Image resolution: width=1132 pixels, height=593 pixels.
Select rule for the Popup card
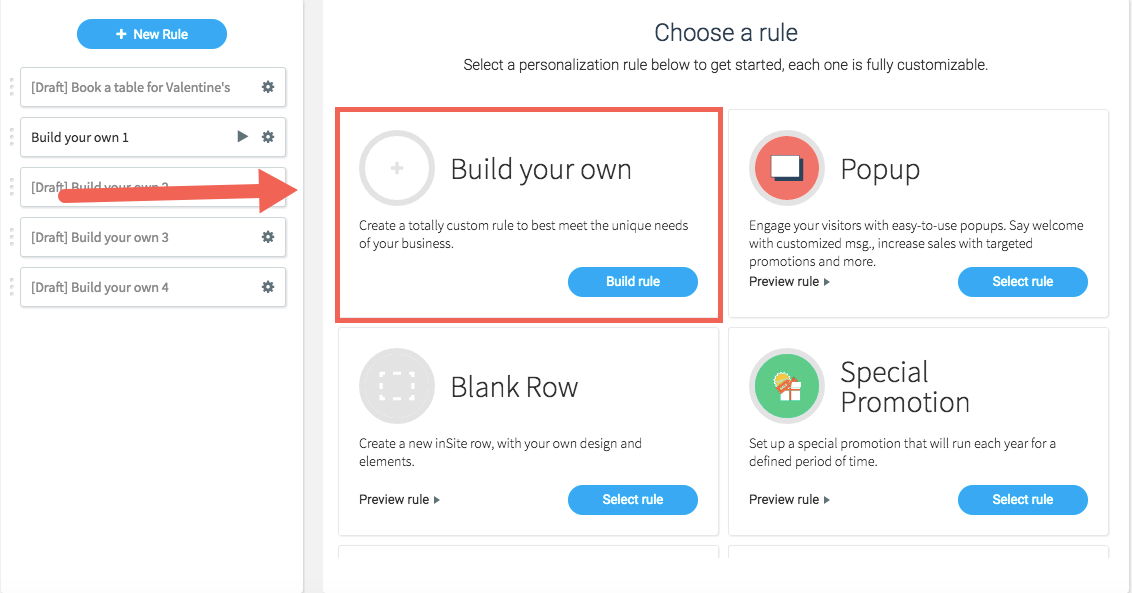pos(1022,282)
